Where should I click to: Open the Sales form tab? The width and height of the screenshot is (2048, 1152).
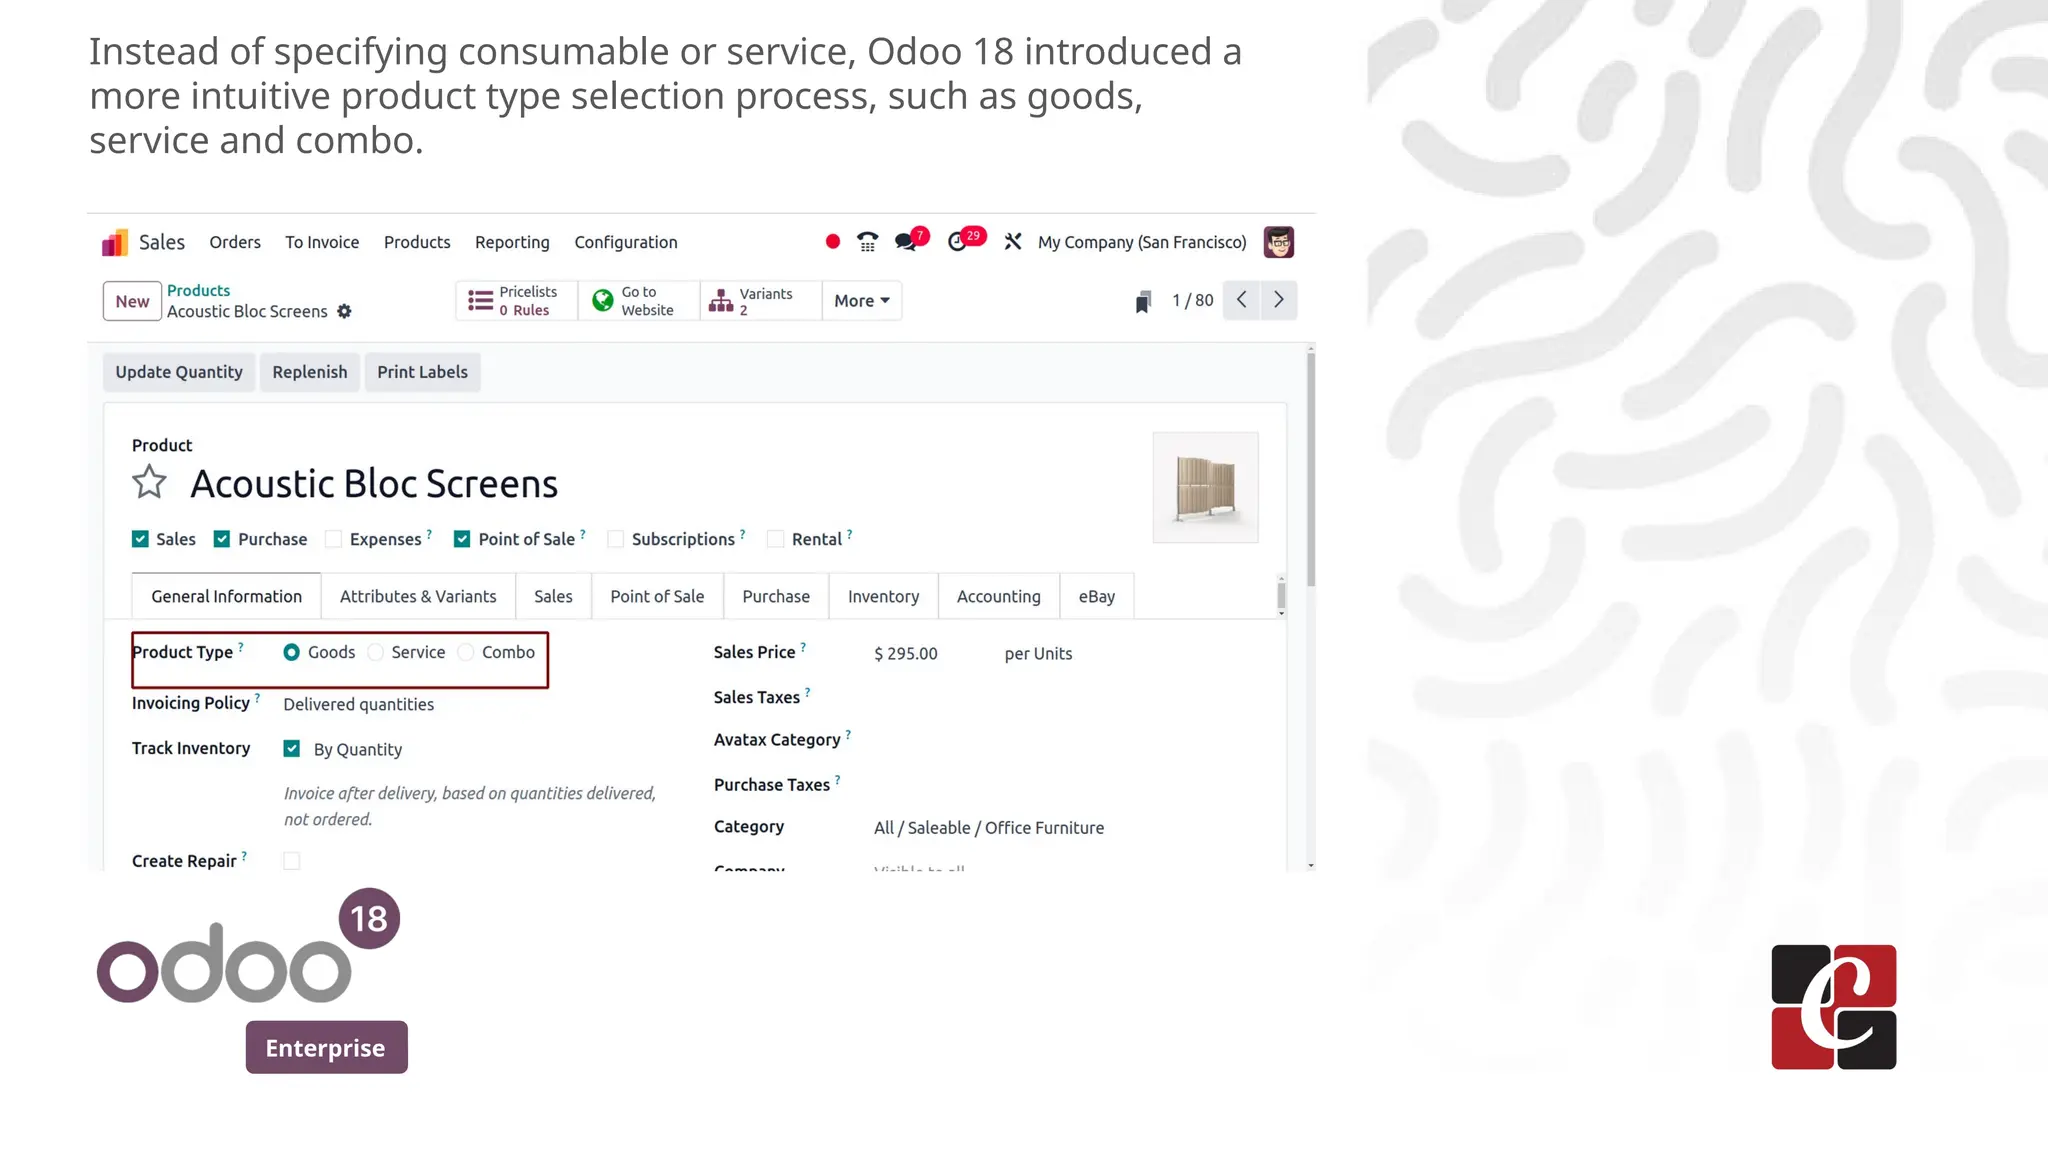pyautogui.click(x=553, y=596)
